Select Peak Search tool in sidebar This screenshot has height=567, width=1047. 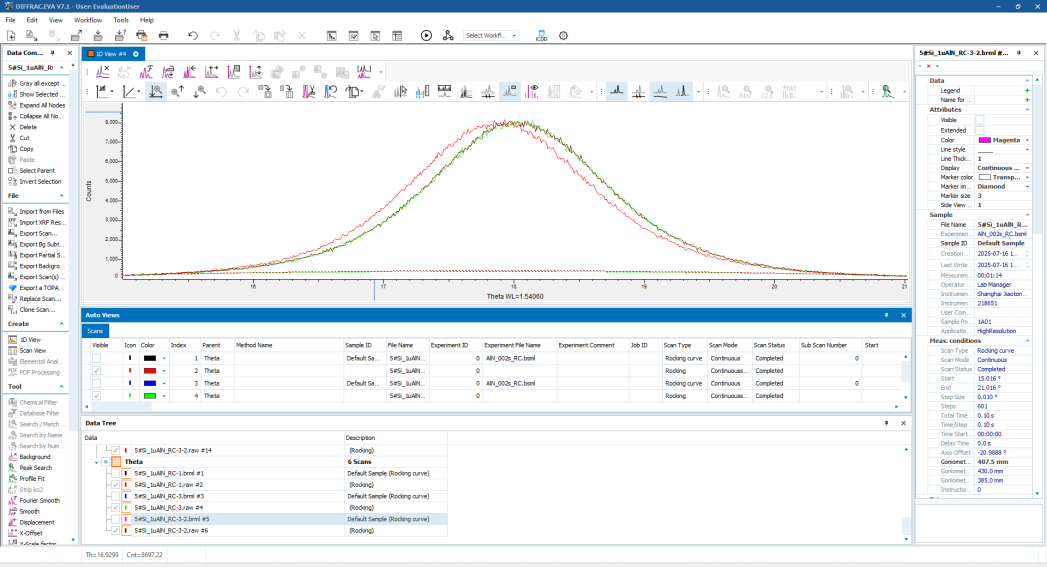pyautogui.click(x=35, y=467)
